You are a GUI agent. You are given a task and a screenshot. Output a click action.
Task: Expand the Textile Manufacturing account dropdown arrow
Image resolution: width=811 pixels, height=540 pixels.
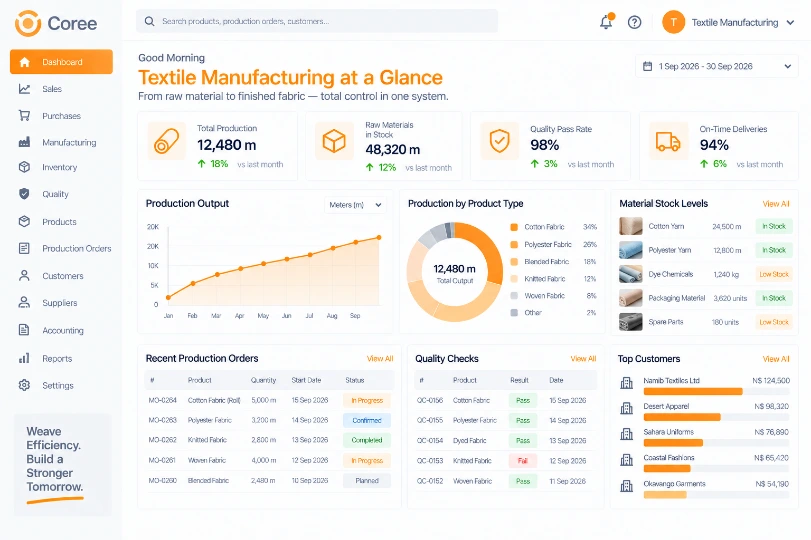[790, 23]
